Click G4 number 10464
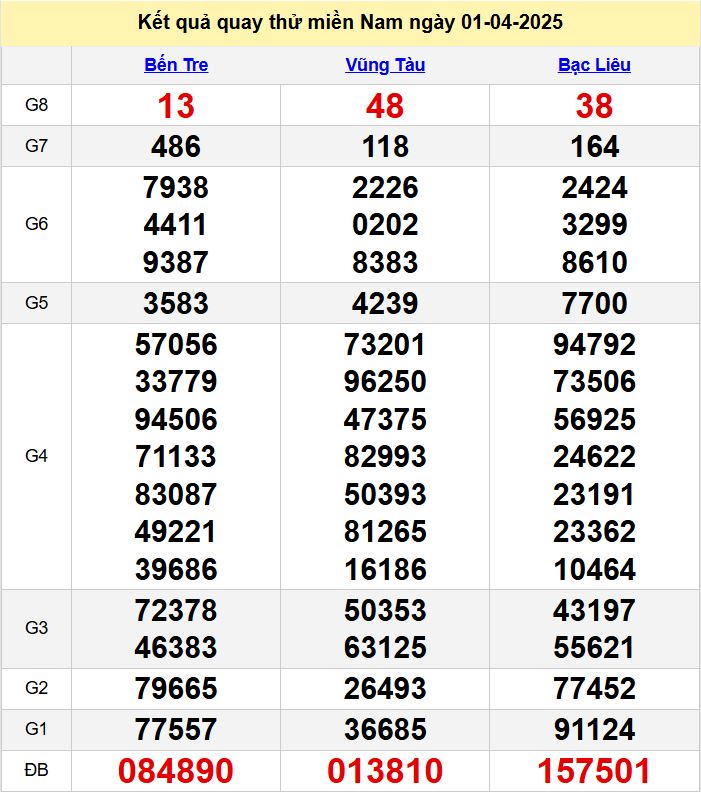 click(594, 570)
